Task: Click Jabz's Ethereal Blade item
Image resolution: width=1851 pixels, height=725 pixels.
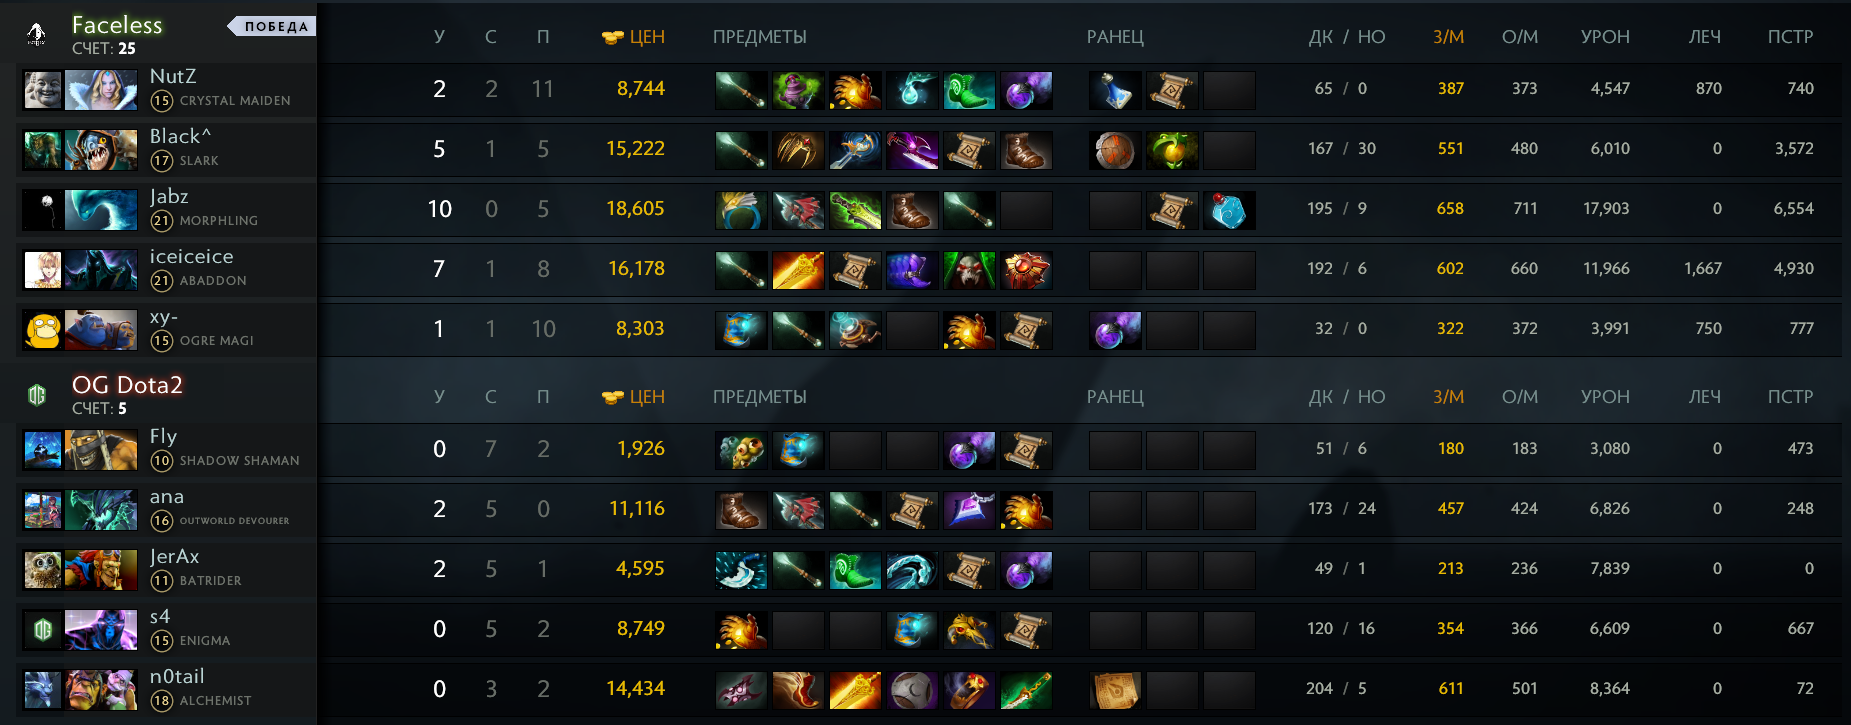Action: [855, 210]
